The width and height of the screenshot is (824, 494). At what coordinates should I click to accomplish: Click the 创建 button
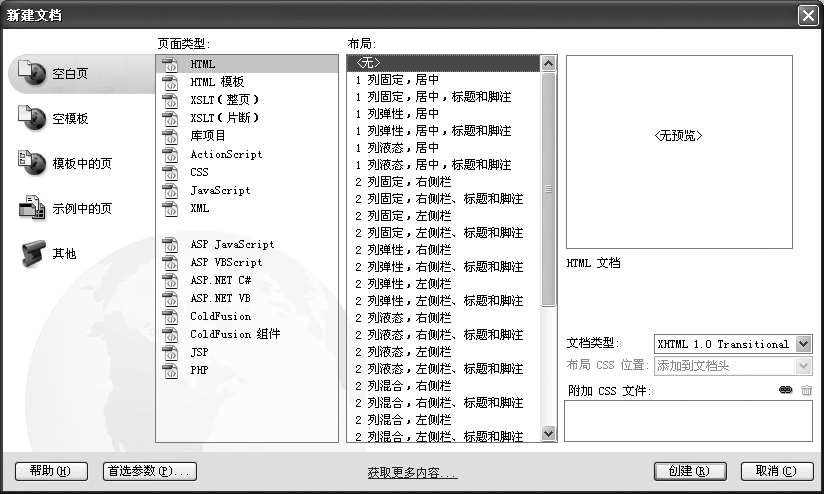click(x=689, y=471)
